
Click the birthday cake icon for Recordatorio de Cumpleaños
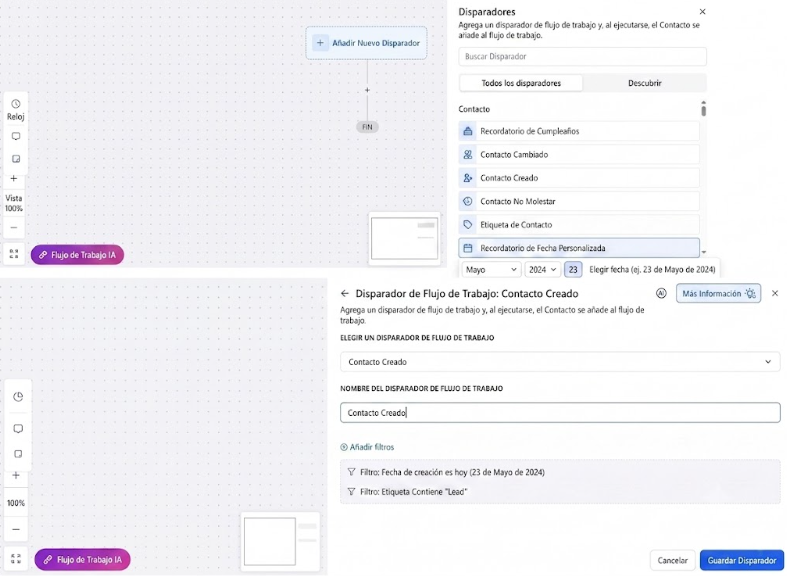coord(467,131)
